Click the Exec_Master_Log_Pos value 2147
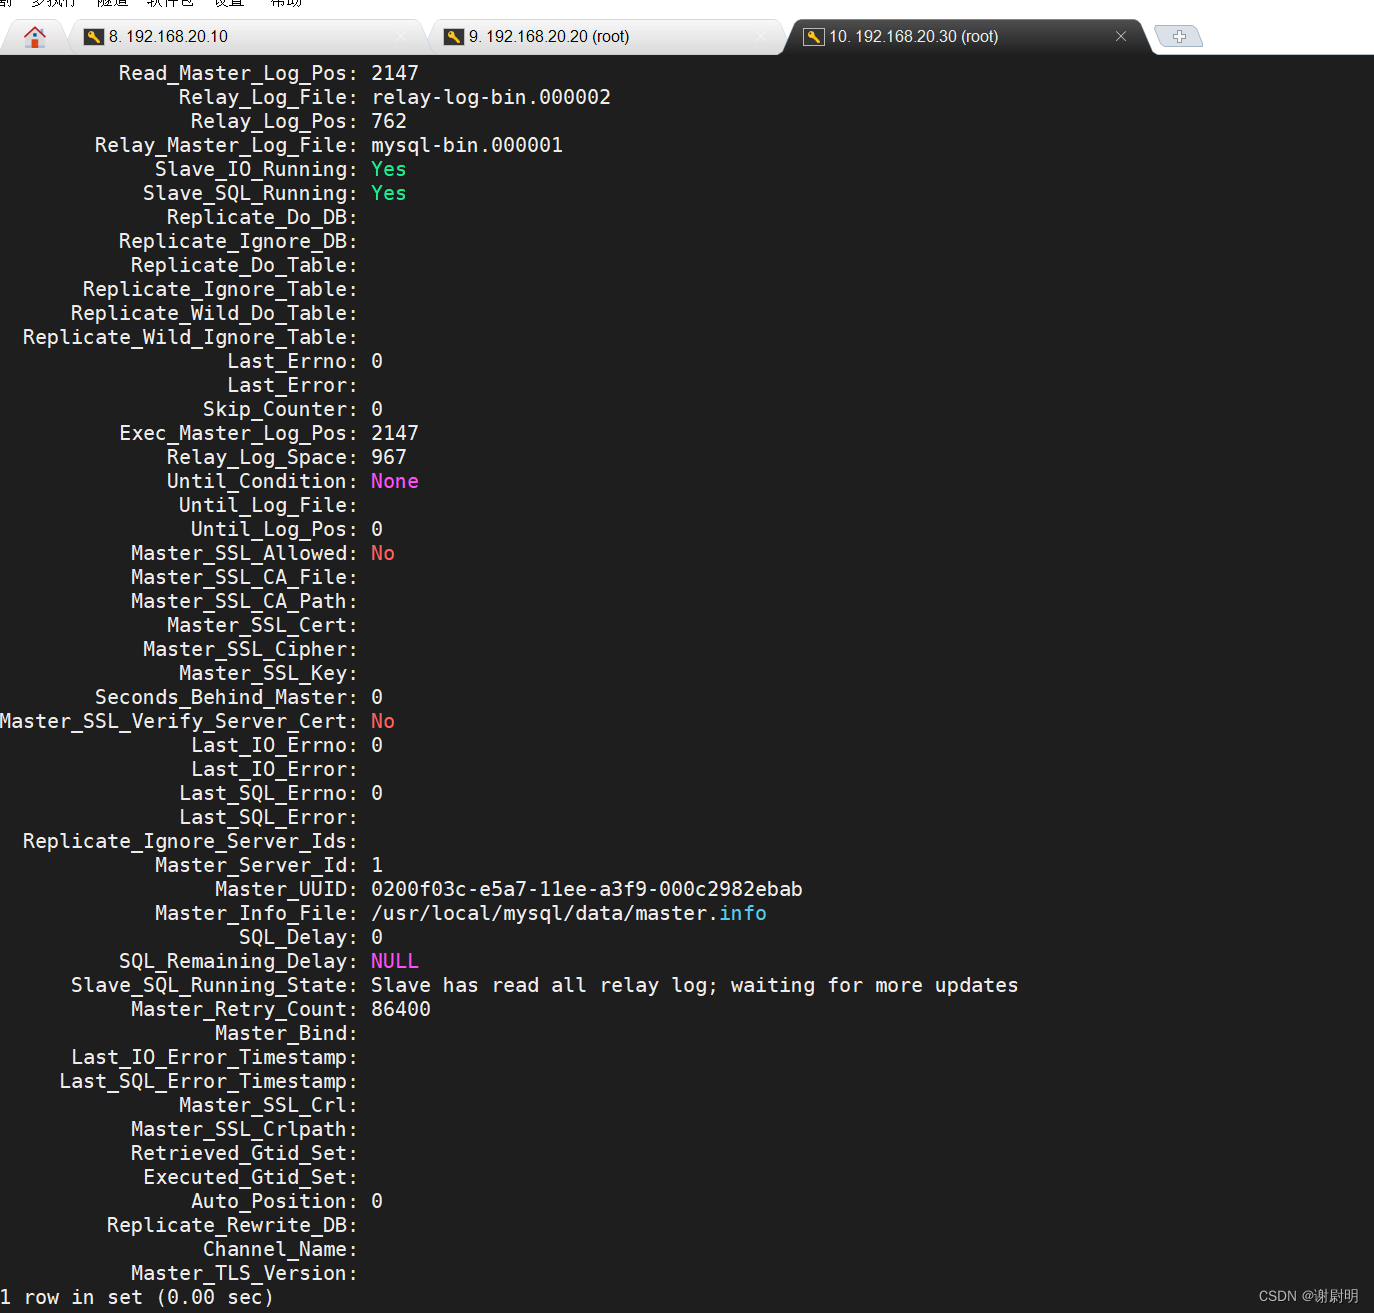This screenshot has width=1374, height=1313. coord(395,433)
